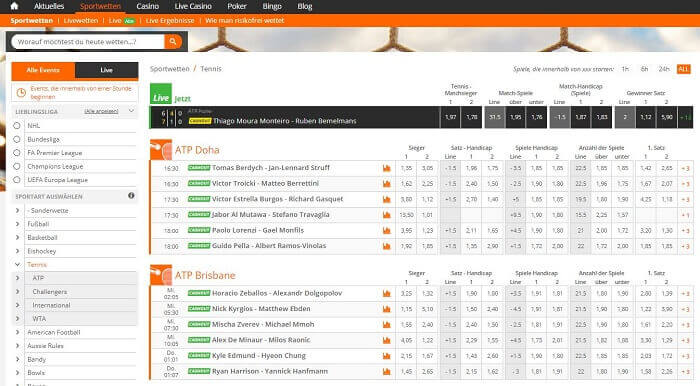Image resolution: width=700 pixels, height=386 pixels.
Task: Click cashout badge on Monteiro - Bemelmans live match
Action: coord(200,120)
